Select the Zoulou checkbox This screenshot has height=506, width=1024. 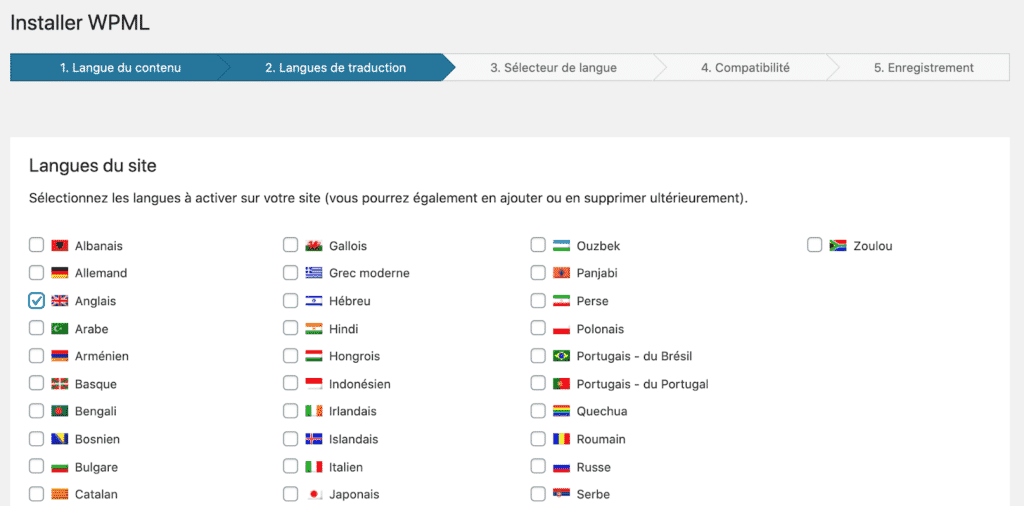[x=814, y=245]
